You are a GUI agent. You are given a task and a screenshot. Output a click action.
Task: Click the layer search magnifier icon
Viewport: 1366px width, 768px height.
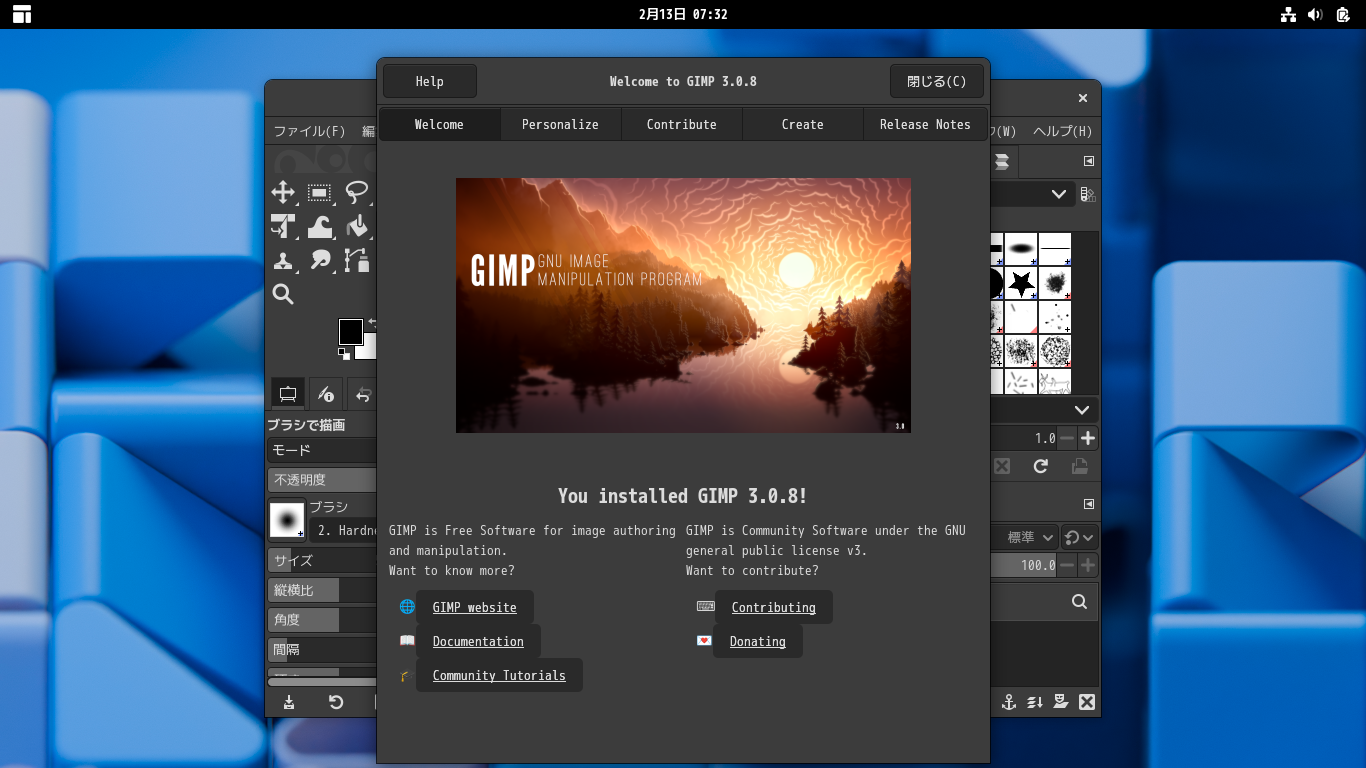pyautogui.click(x=1079, y=601)
